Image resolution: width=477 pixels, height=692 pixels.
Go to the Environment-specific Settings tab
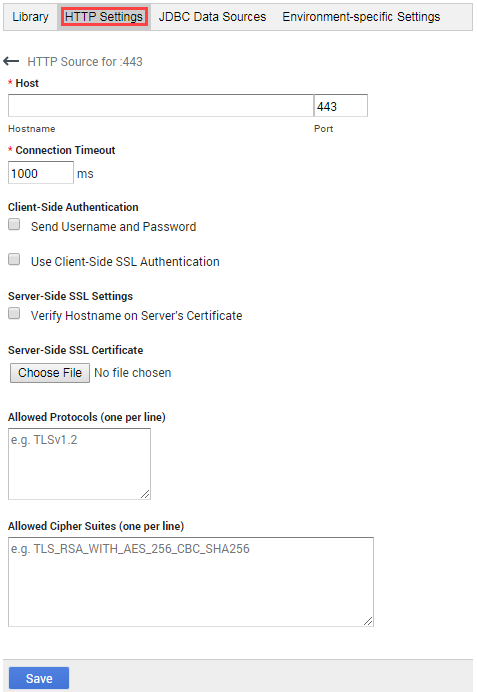[361, 17]
